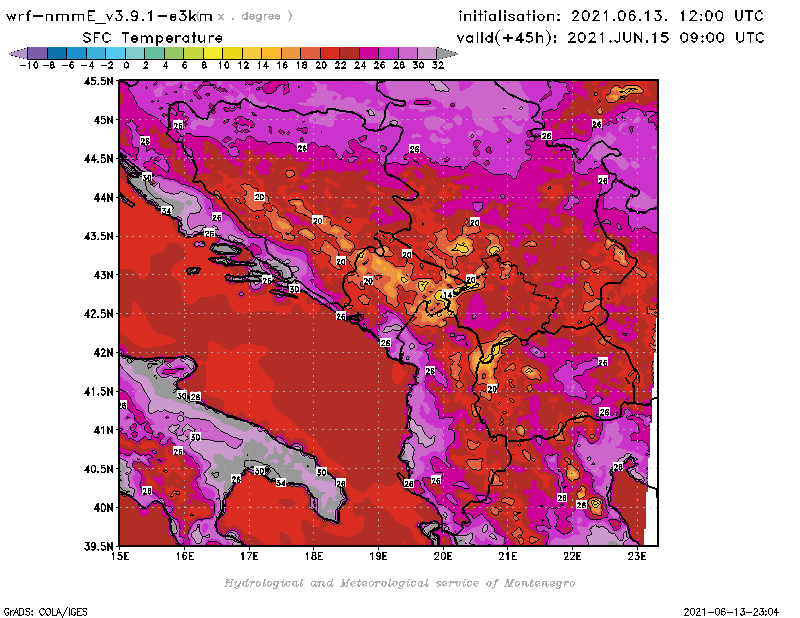Click the 43N latitude label

(x=103, y=275)
